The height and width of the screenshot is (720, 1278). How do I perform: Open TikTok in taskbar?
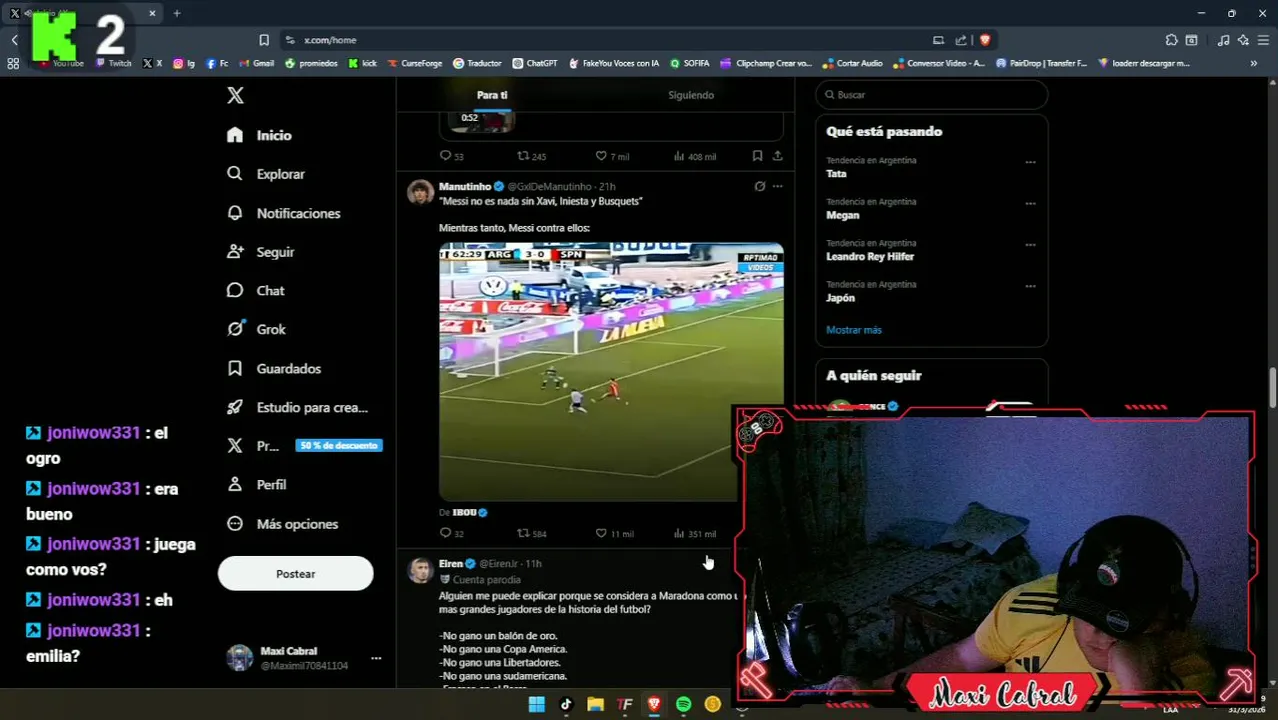coord(565,705)
